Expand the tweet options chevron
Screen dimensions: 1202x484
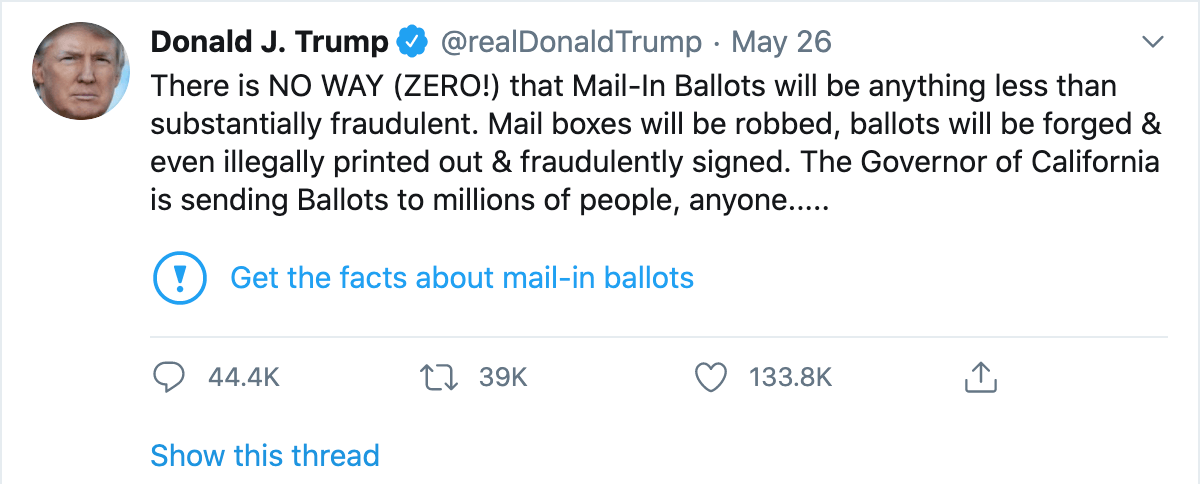[1153, 42]
